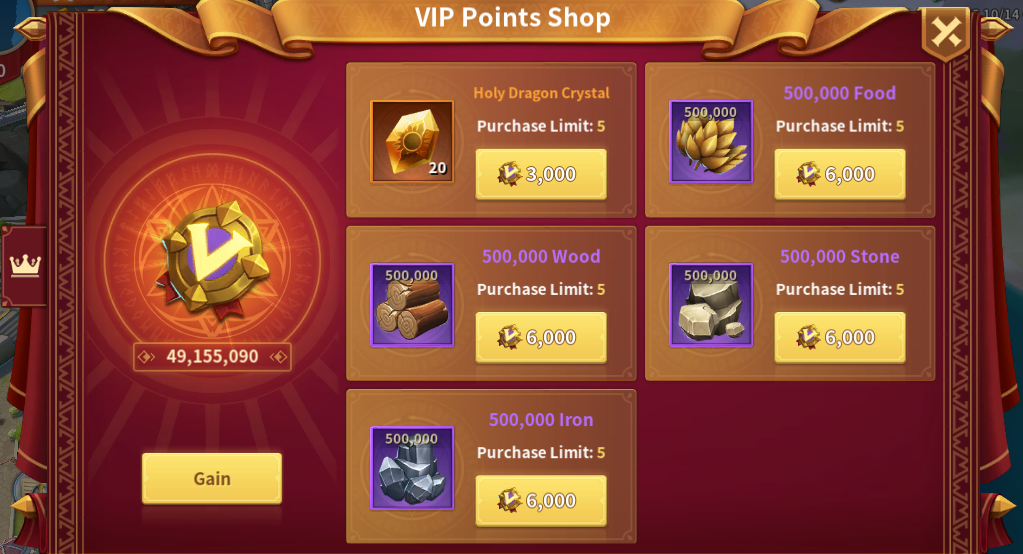Click the large VIP points medallion emblem
The image size is (1023, 554).
[x=214, y=260]
